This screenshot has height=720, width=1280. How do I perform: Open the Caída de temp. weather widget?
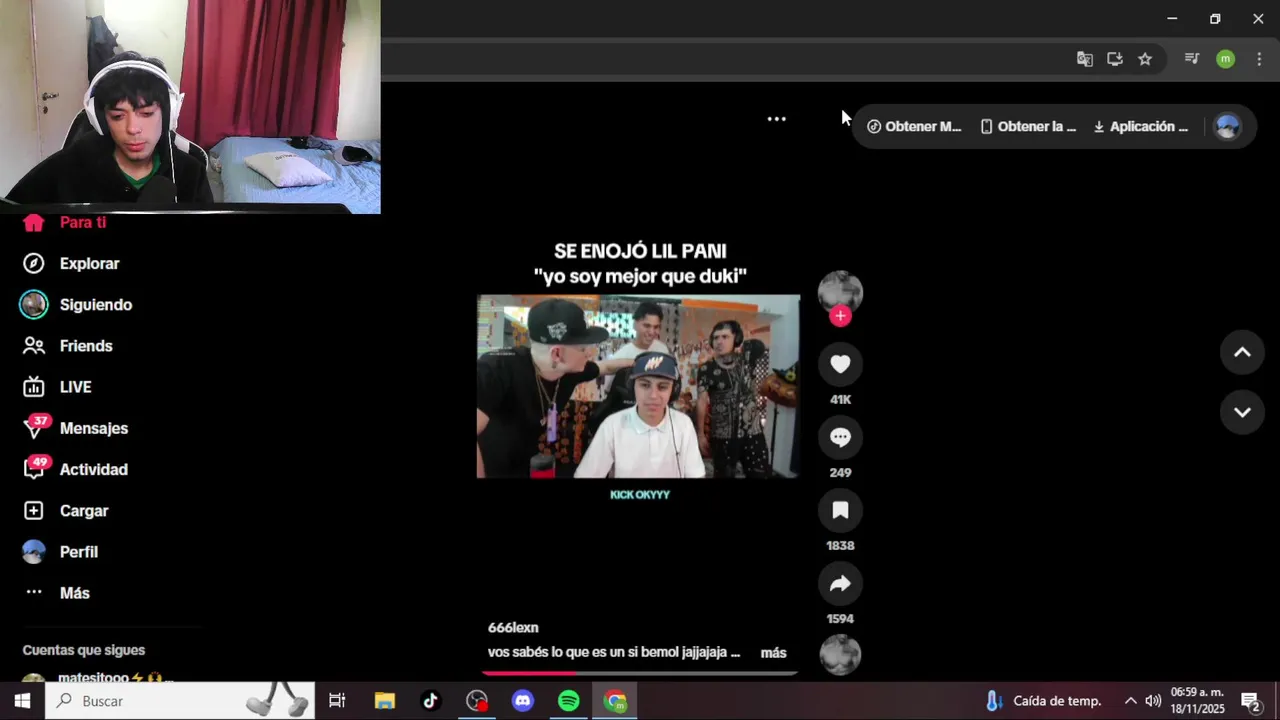coord(1042,701)
